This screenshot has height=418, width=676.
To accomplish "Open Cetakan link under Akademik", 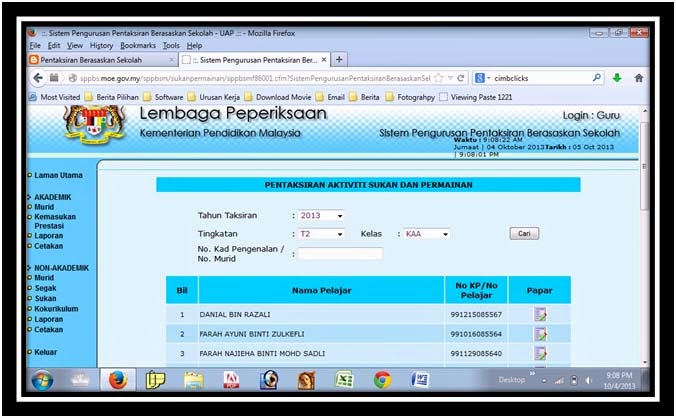I will [x=48, y=246].
